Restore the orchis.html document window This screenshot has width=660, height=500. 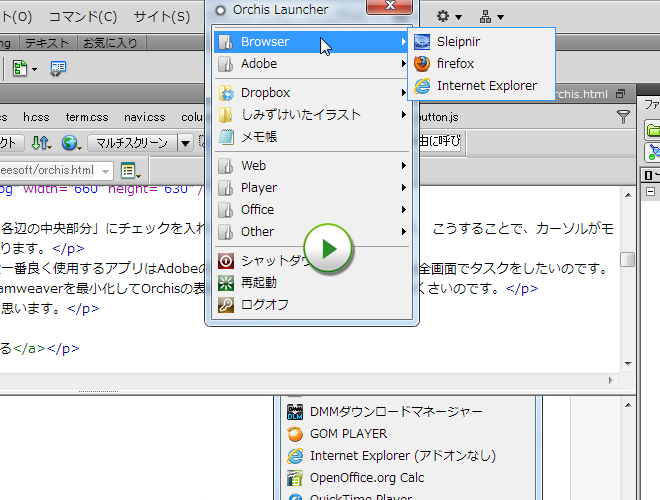[x=620, y=94]
